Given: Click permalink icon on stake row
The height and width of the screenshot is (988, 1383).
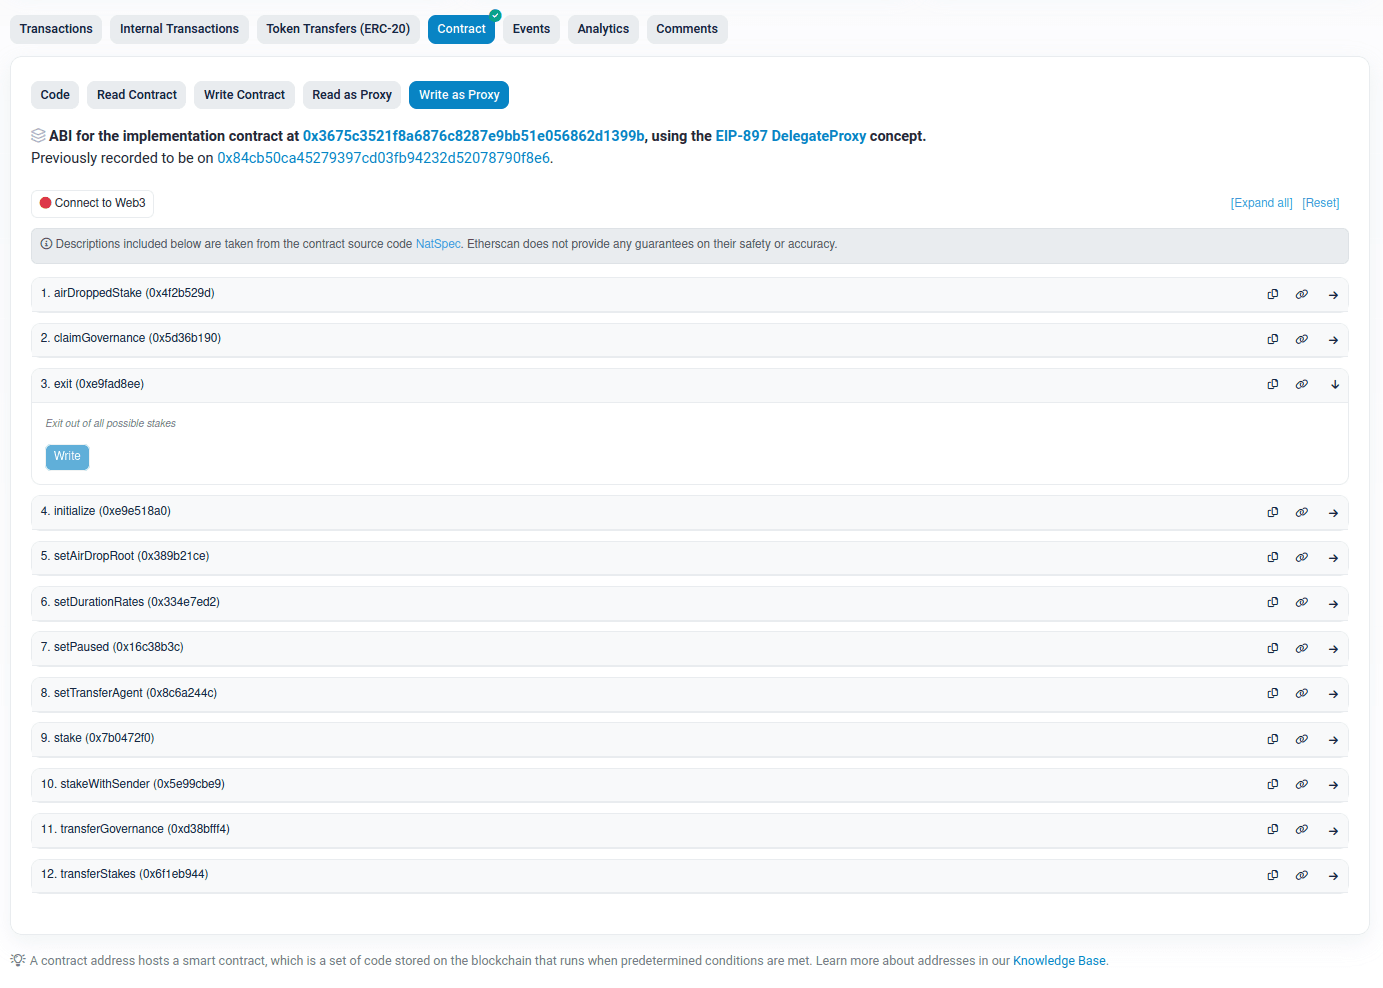Looking at the screenshot, I should click(1301, 739).
